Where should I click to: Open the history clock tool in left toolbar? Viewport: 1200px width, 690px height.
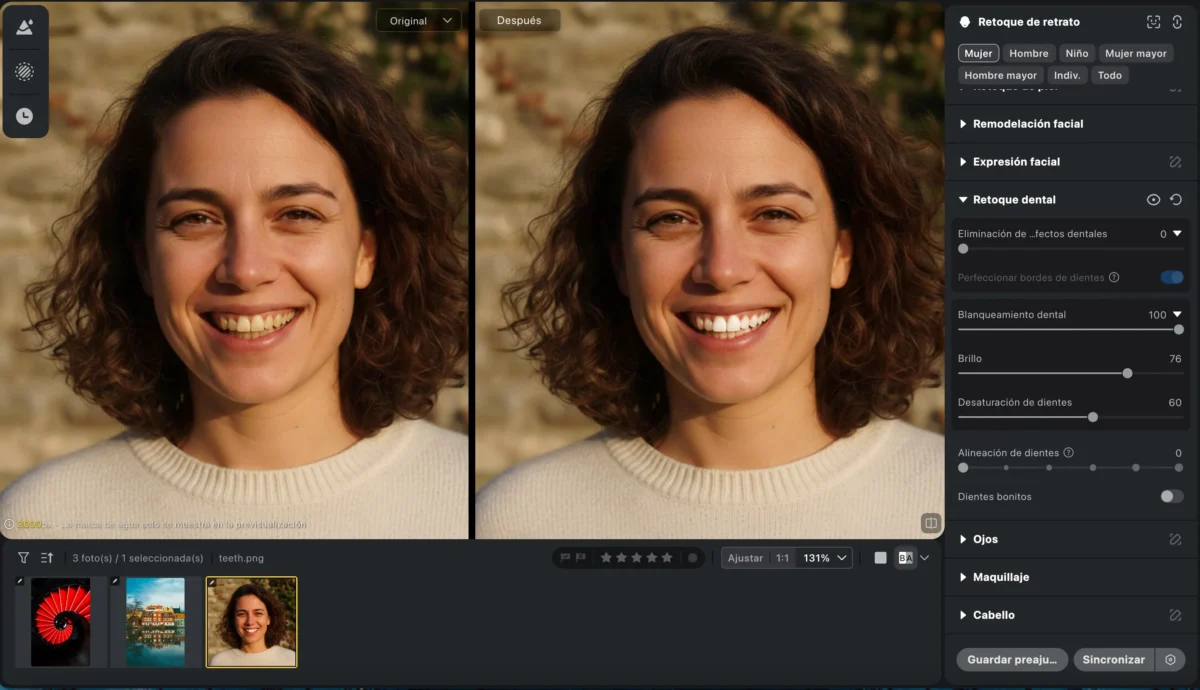click(24, 116)
